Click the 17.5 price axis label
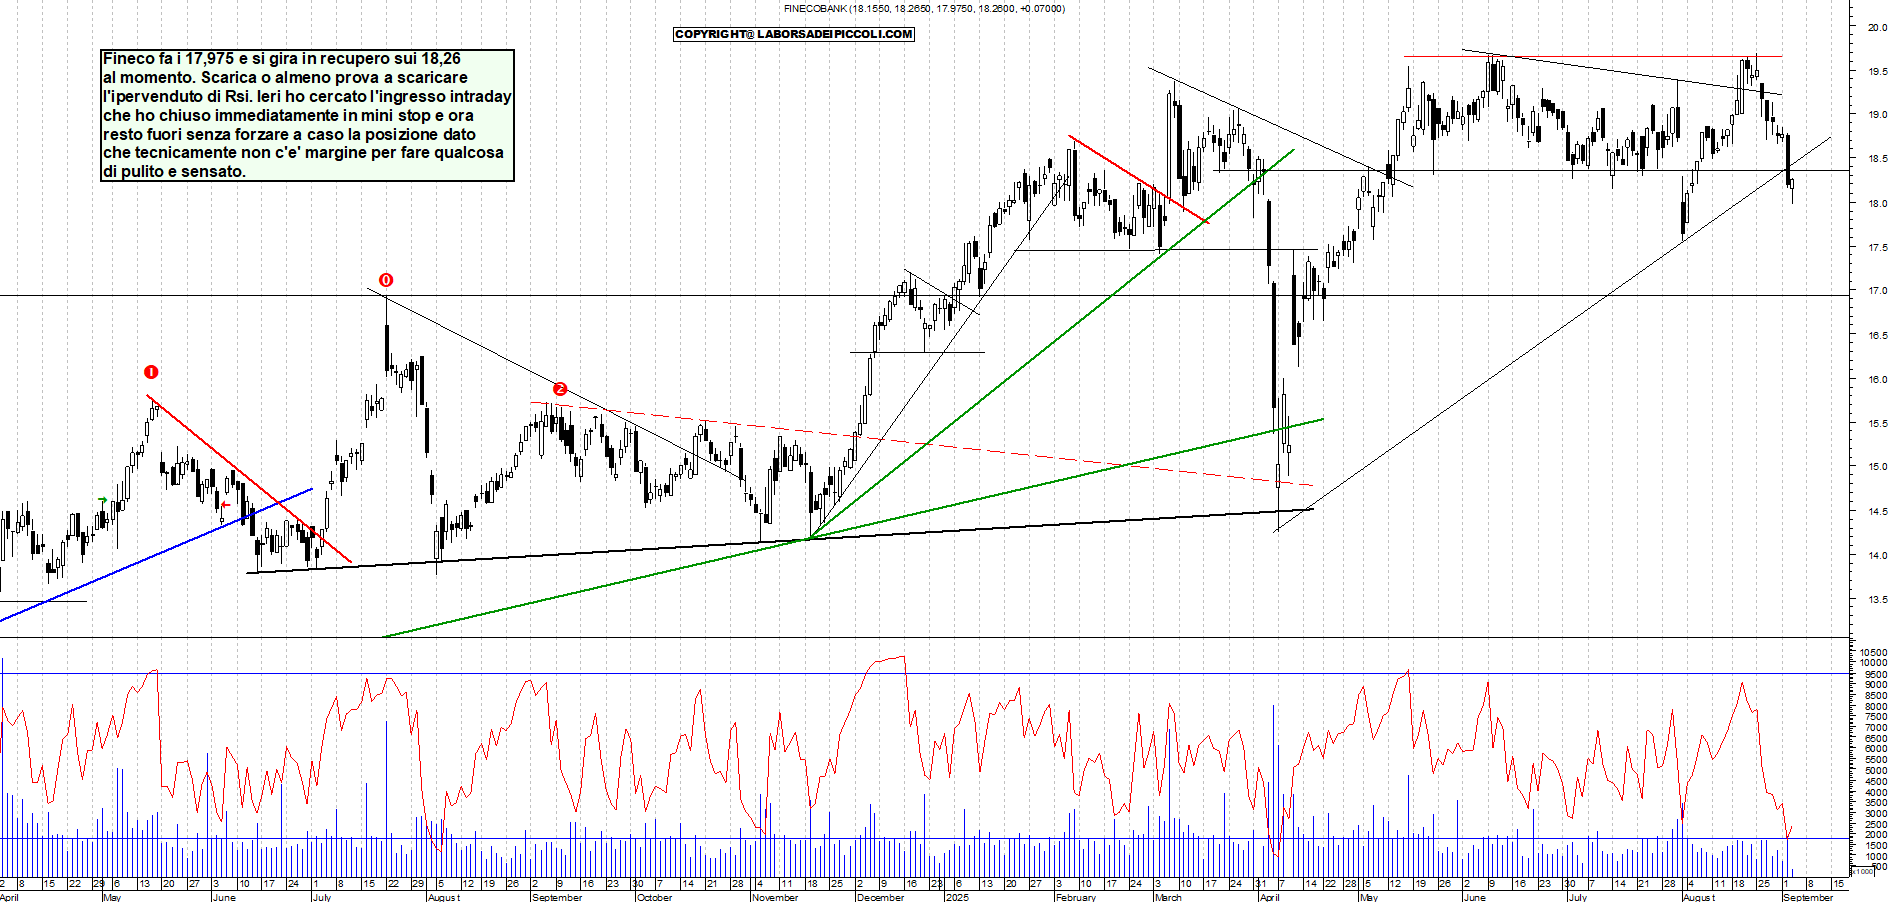This screenshot has height=902, width=1890. tap(1877, 248)
